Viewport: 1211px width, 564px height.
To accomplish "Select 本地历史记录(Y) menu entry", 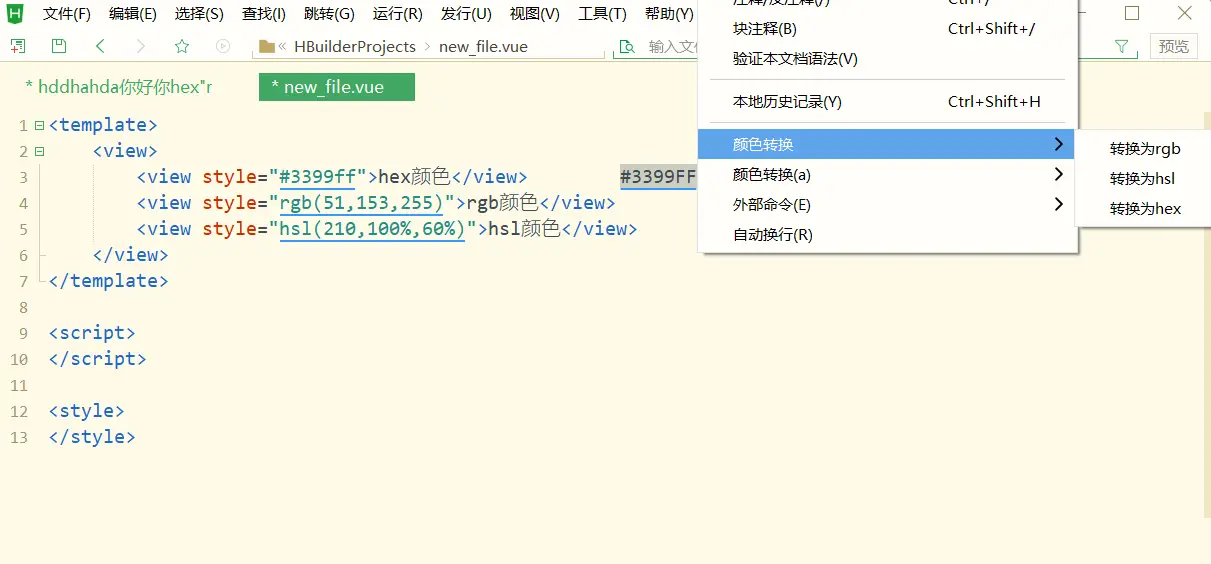I will (x=888, y=102).
